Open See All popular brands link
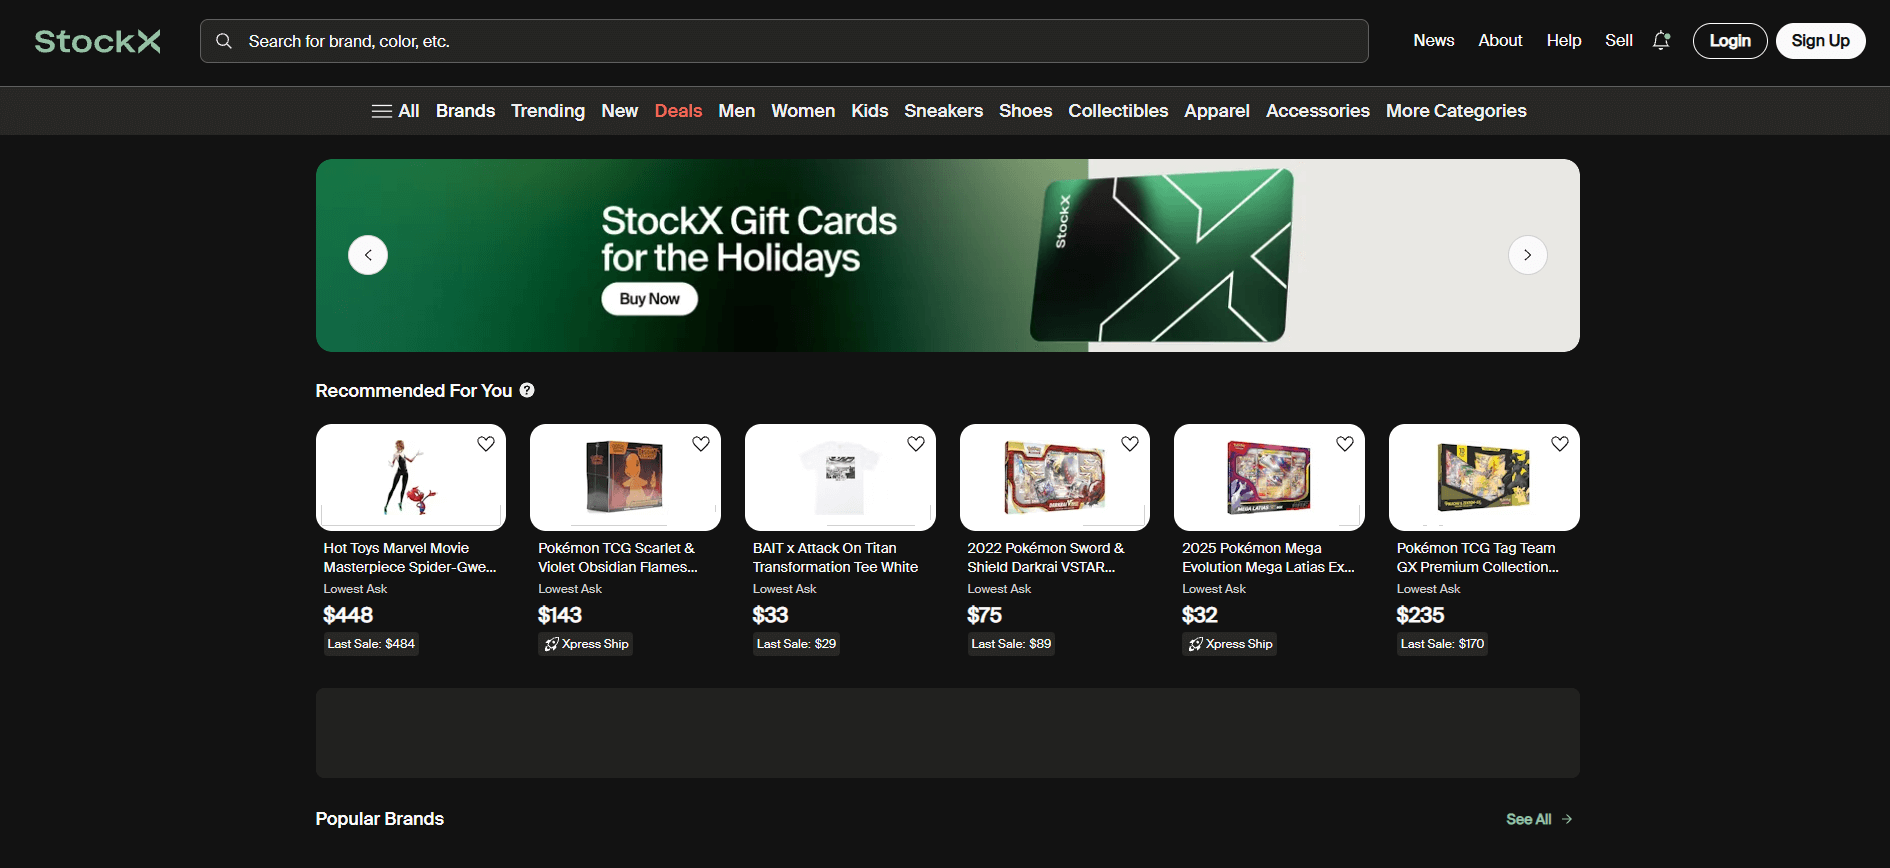 [1539, 819]
